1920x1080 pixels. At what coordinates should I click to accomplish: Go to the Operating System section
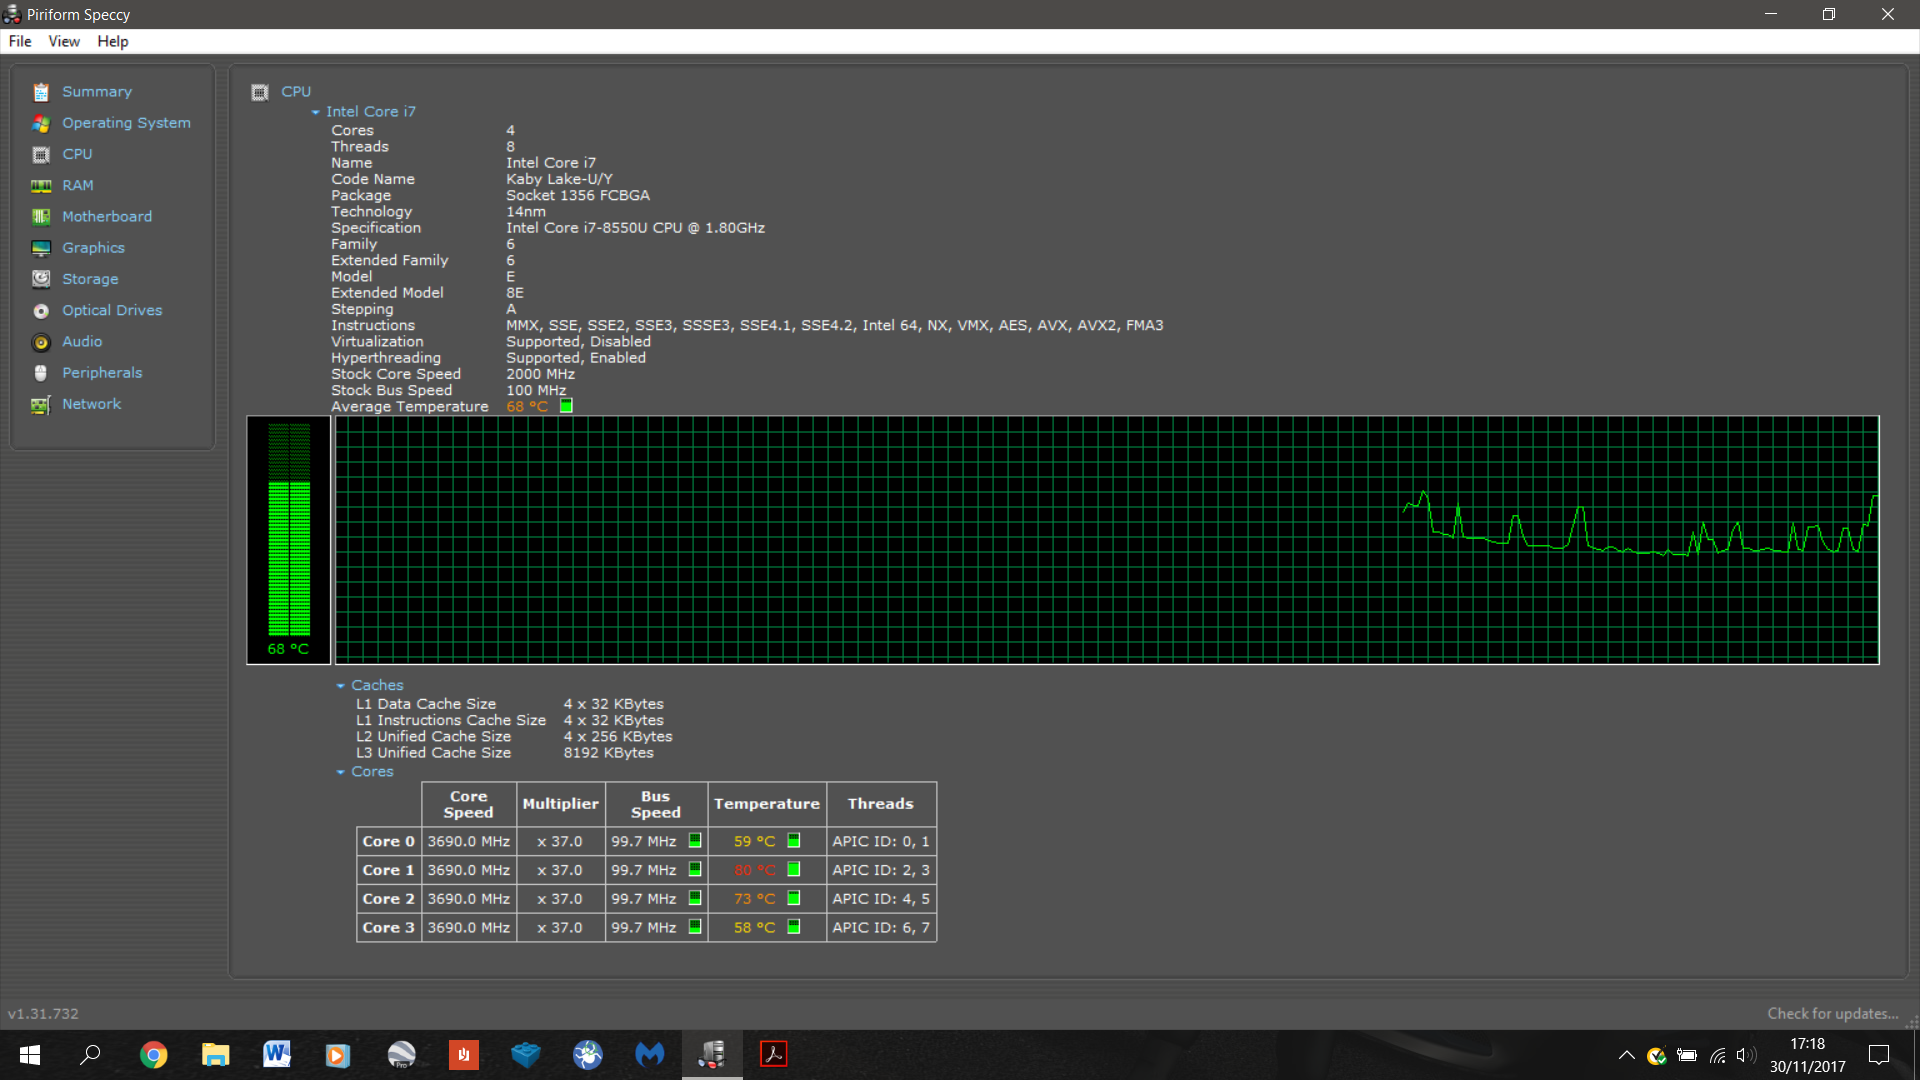126,123
